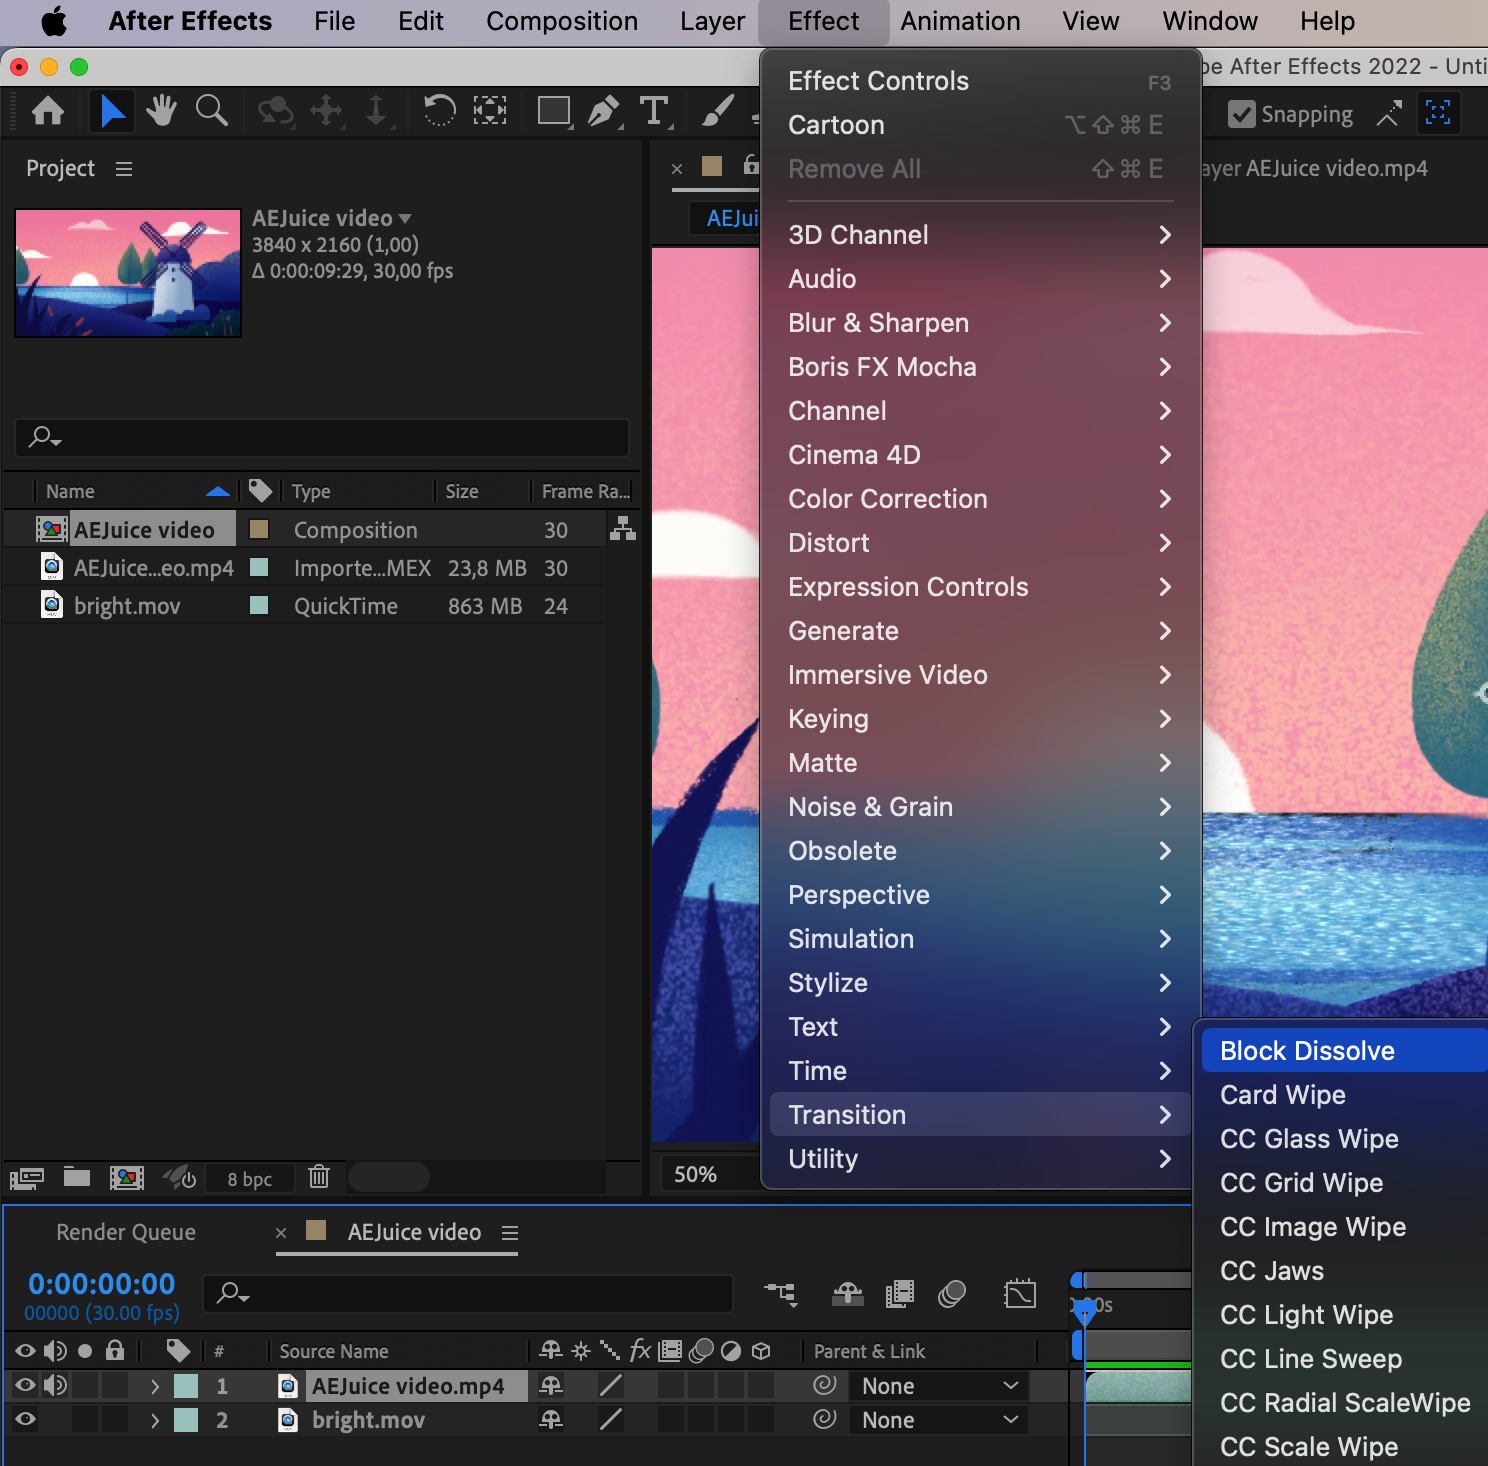Click the 8 bpc color depth button
The width and height of the screenshot is (1488, 1466).
click(249, 1179)
